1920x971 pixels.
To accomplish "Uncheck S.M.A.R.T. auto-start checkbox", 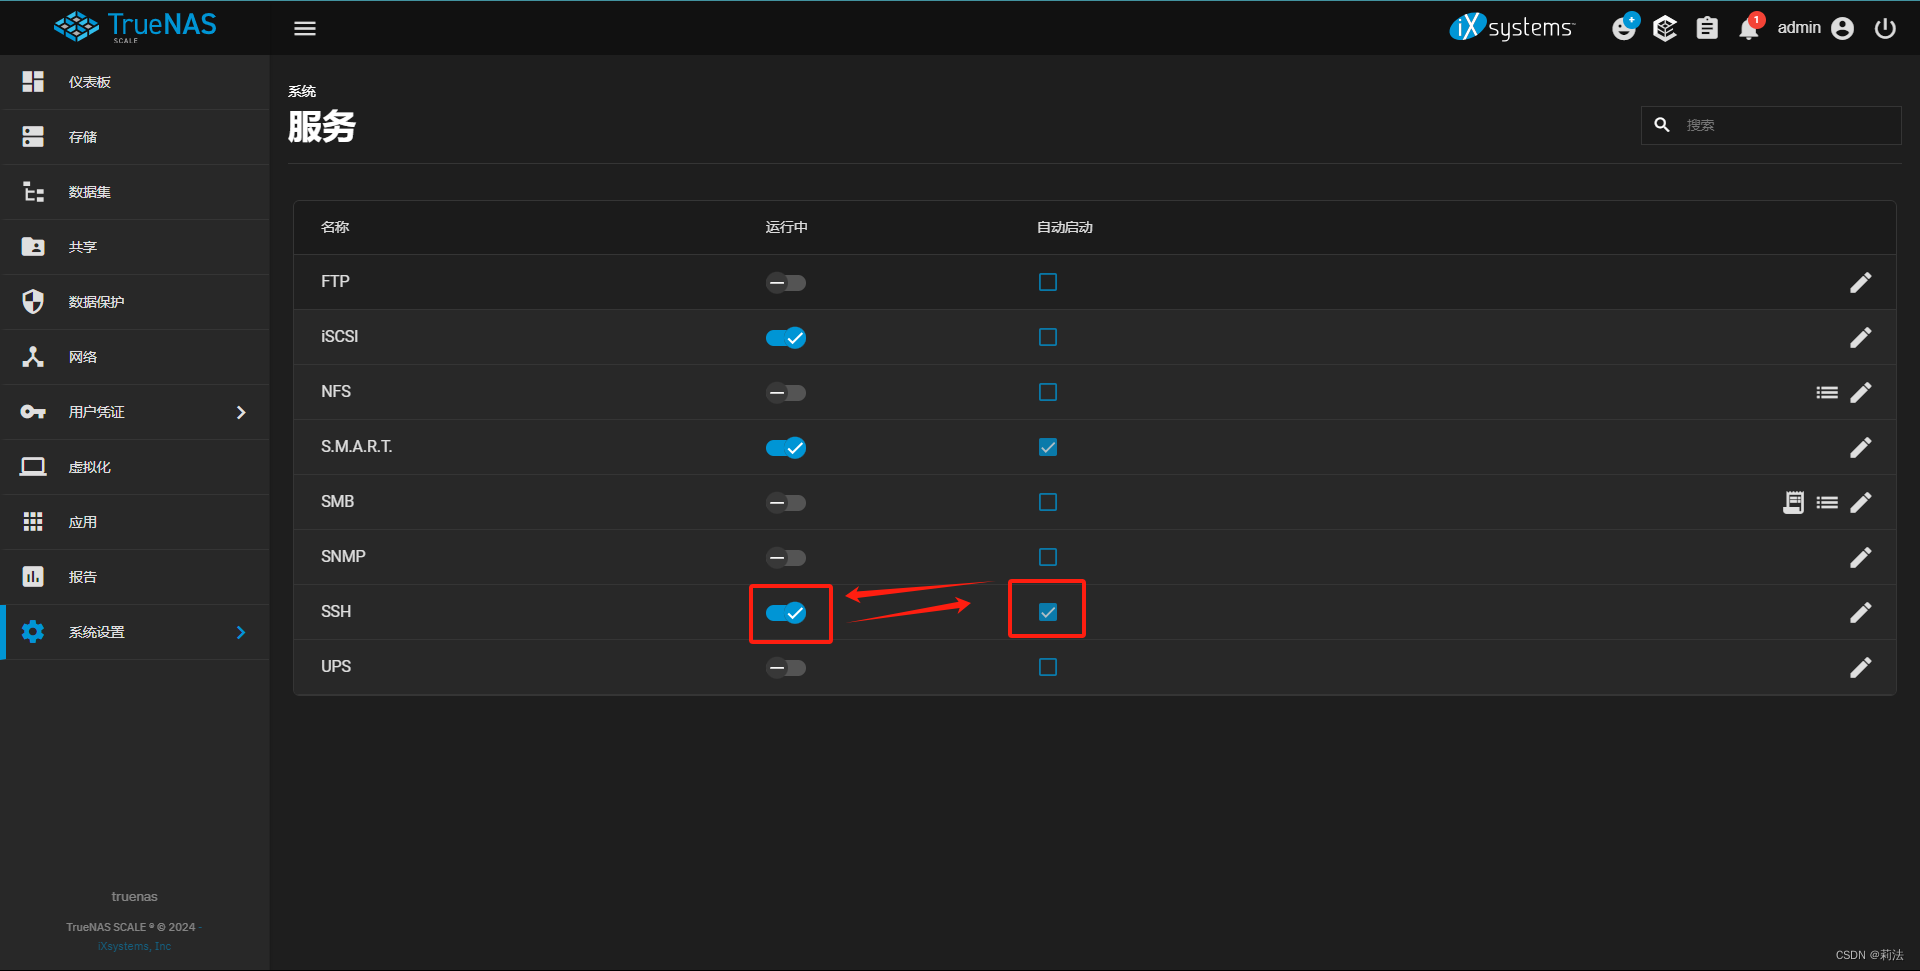I will click(1048, 447).
